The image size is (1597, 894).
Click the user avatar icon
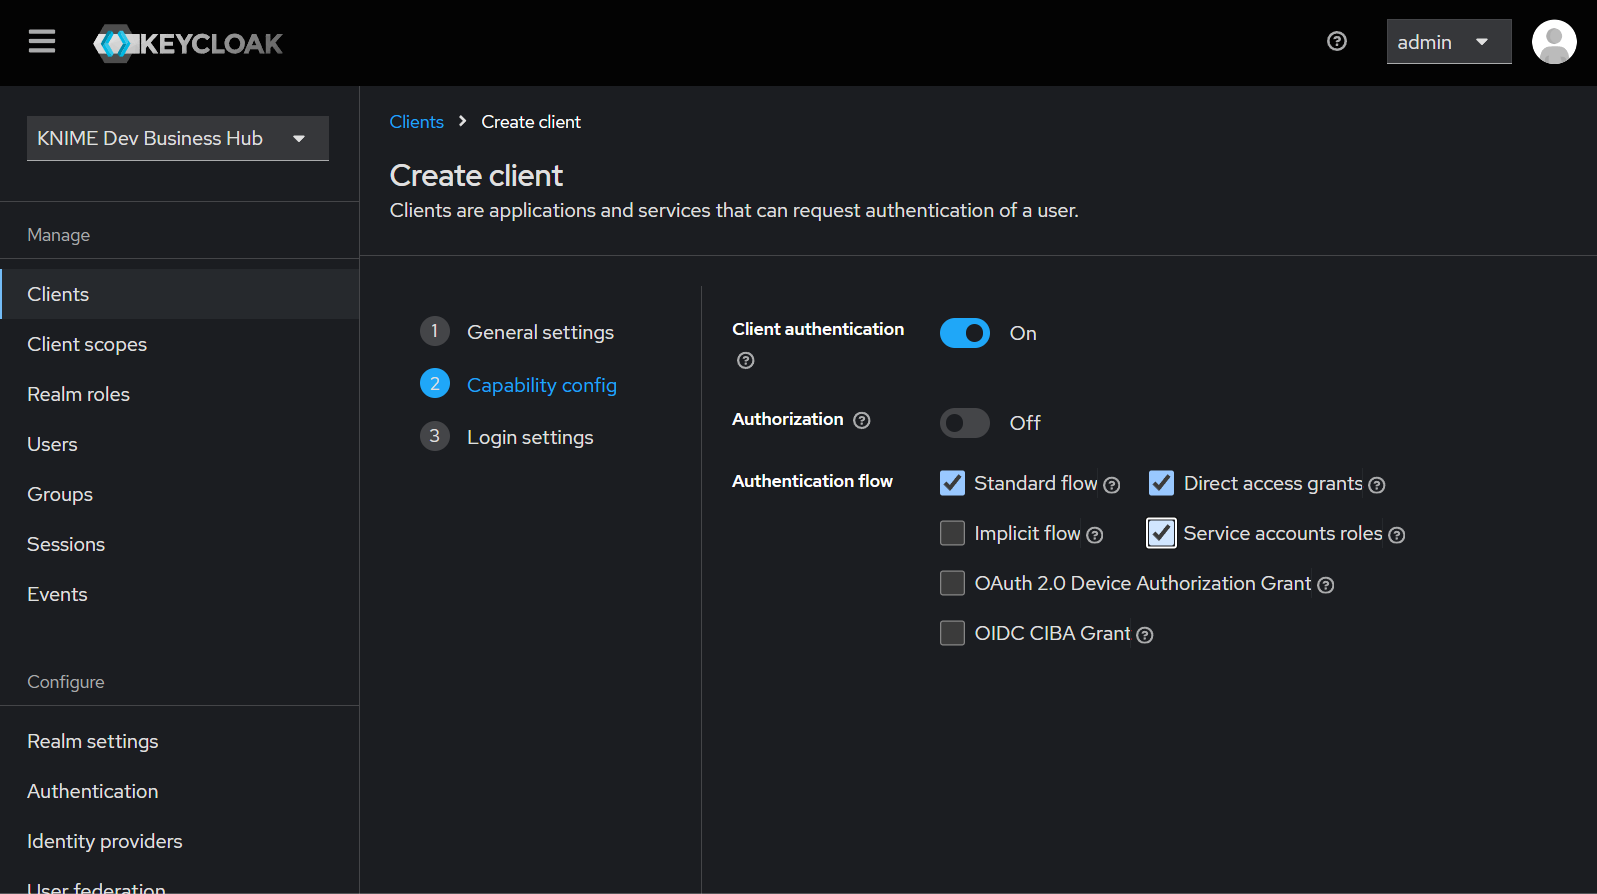click(1553, 42)
